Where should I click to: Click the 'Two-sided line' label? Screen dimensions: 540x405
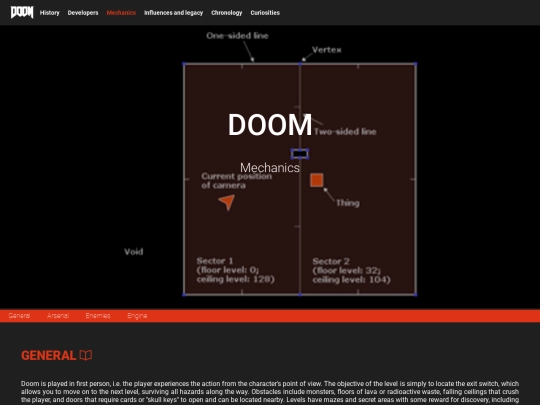[345, 132]
